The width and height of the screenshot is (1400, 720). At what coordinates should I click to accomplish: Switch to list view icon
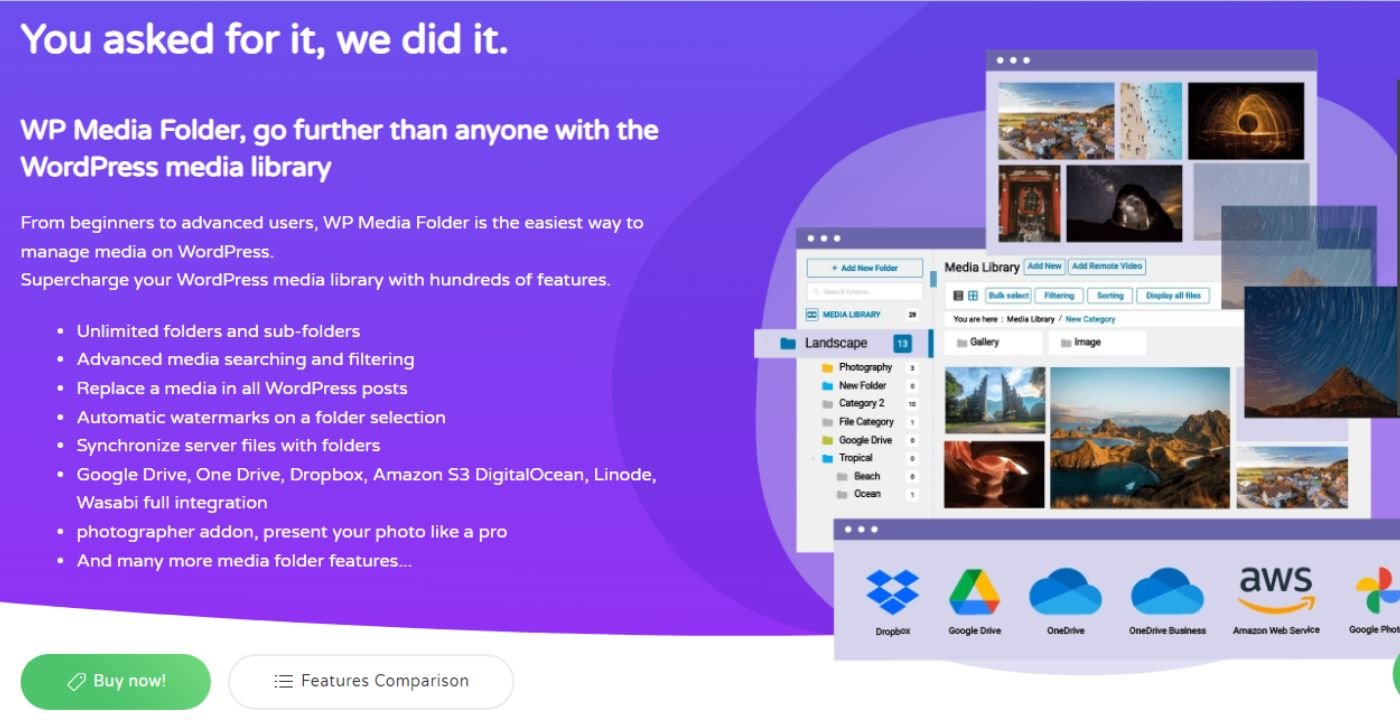958,296
